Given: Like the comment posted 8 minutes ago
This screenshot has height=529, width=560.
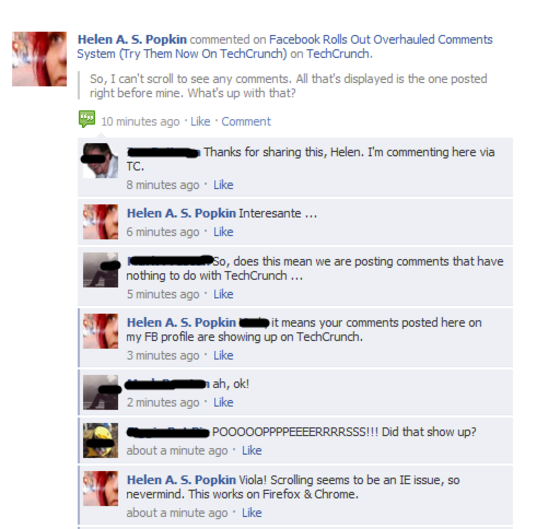Looking at the screenshot, I should coord(223,185).
